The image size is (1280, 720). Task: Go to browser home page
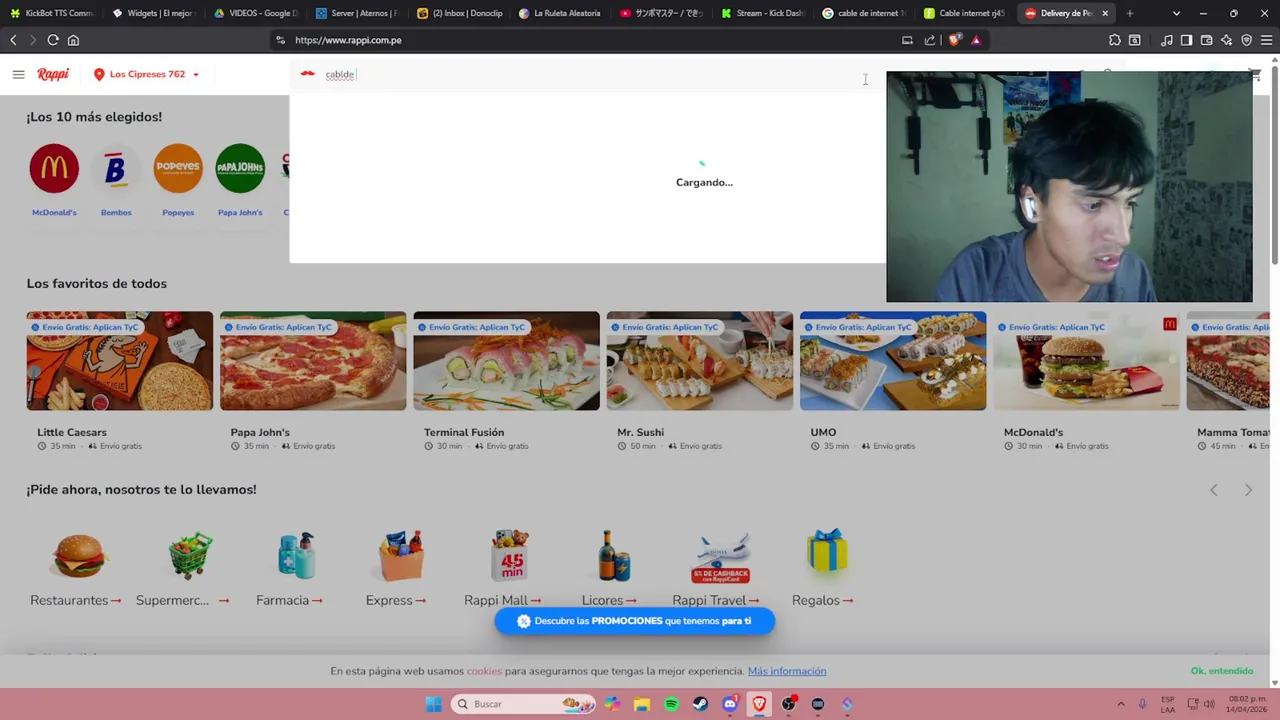point(73,40)
